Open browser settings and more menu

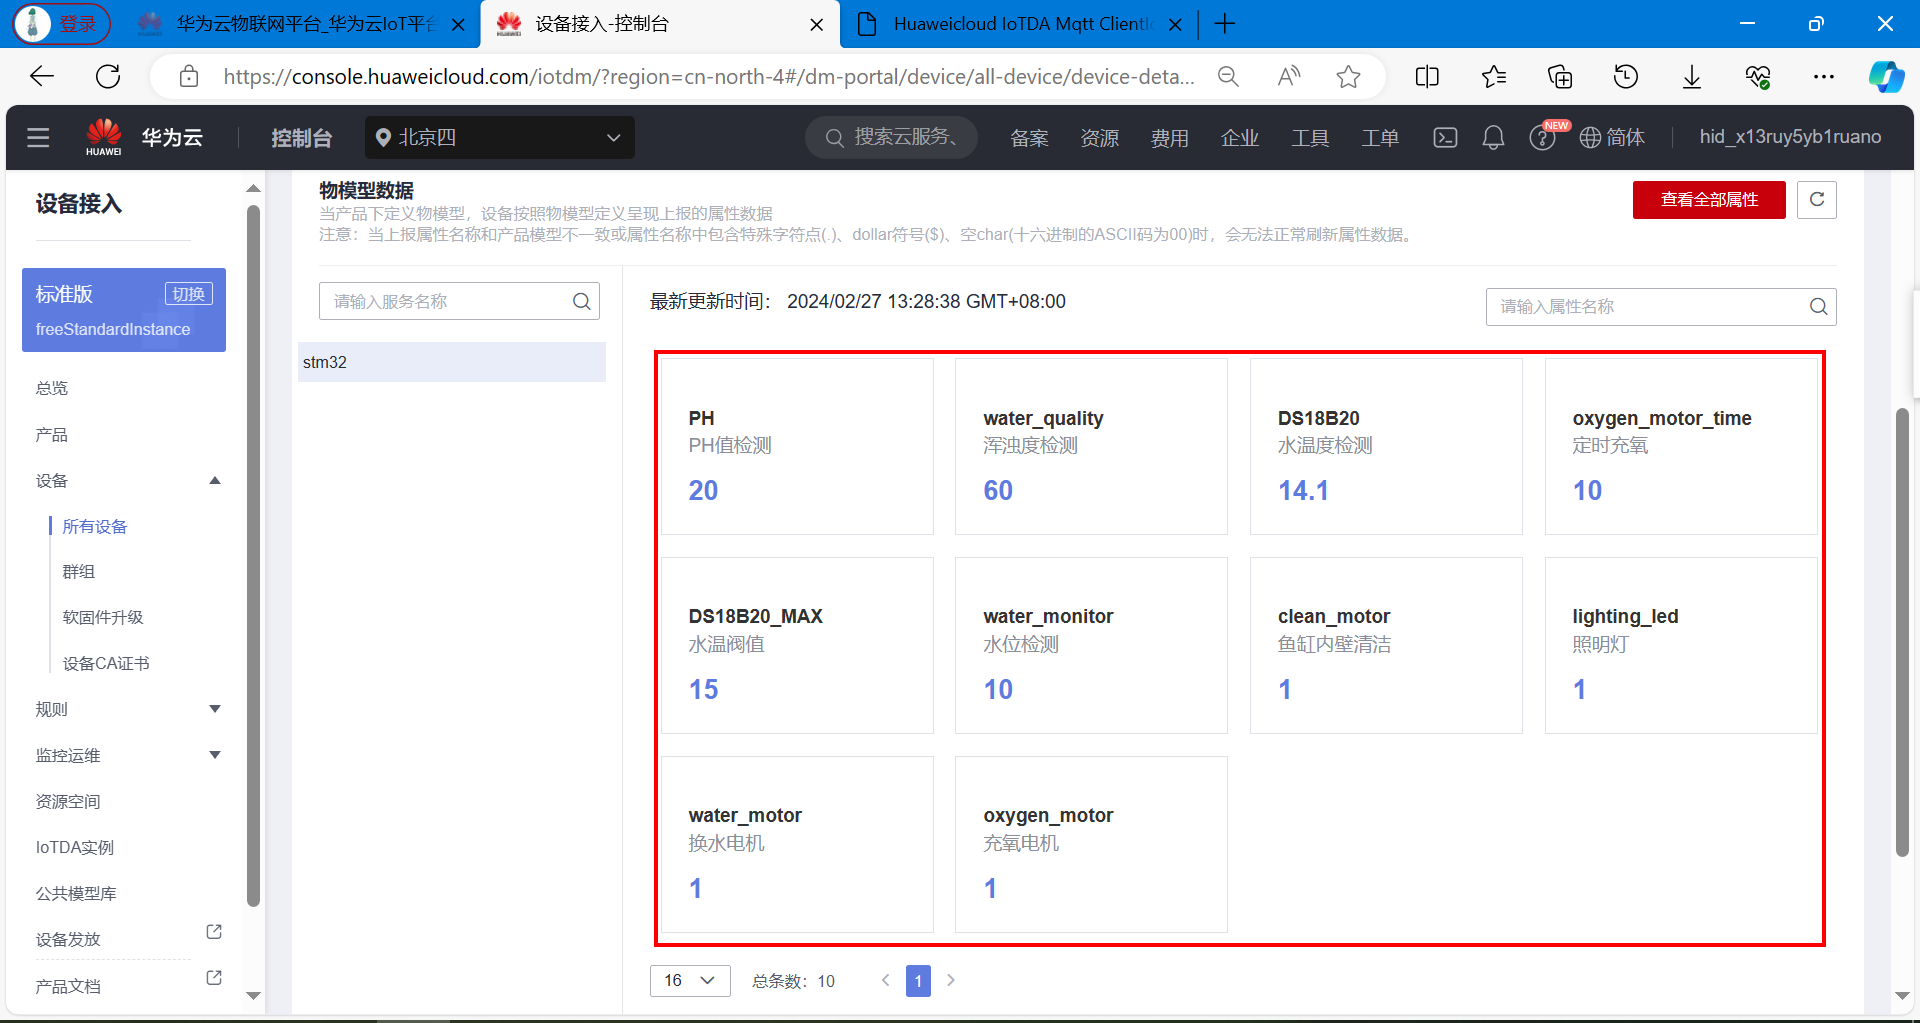tap(1824, 77)
